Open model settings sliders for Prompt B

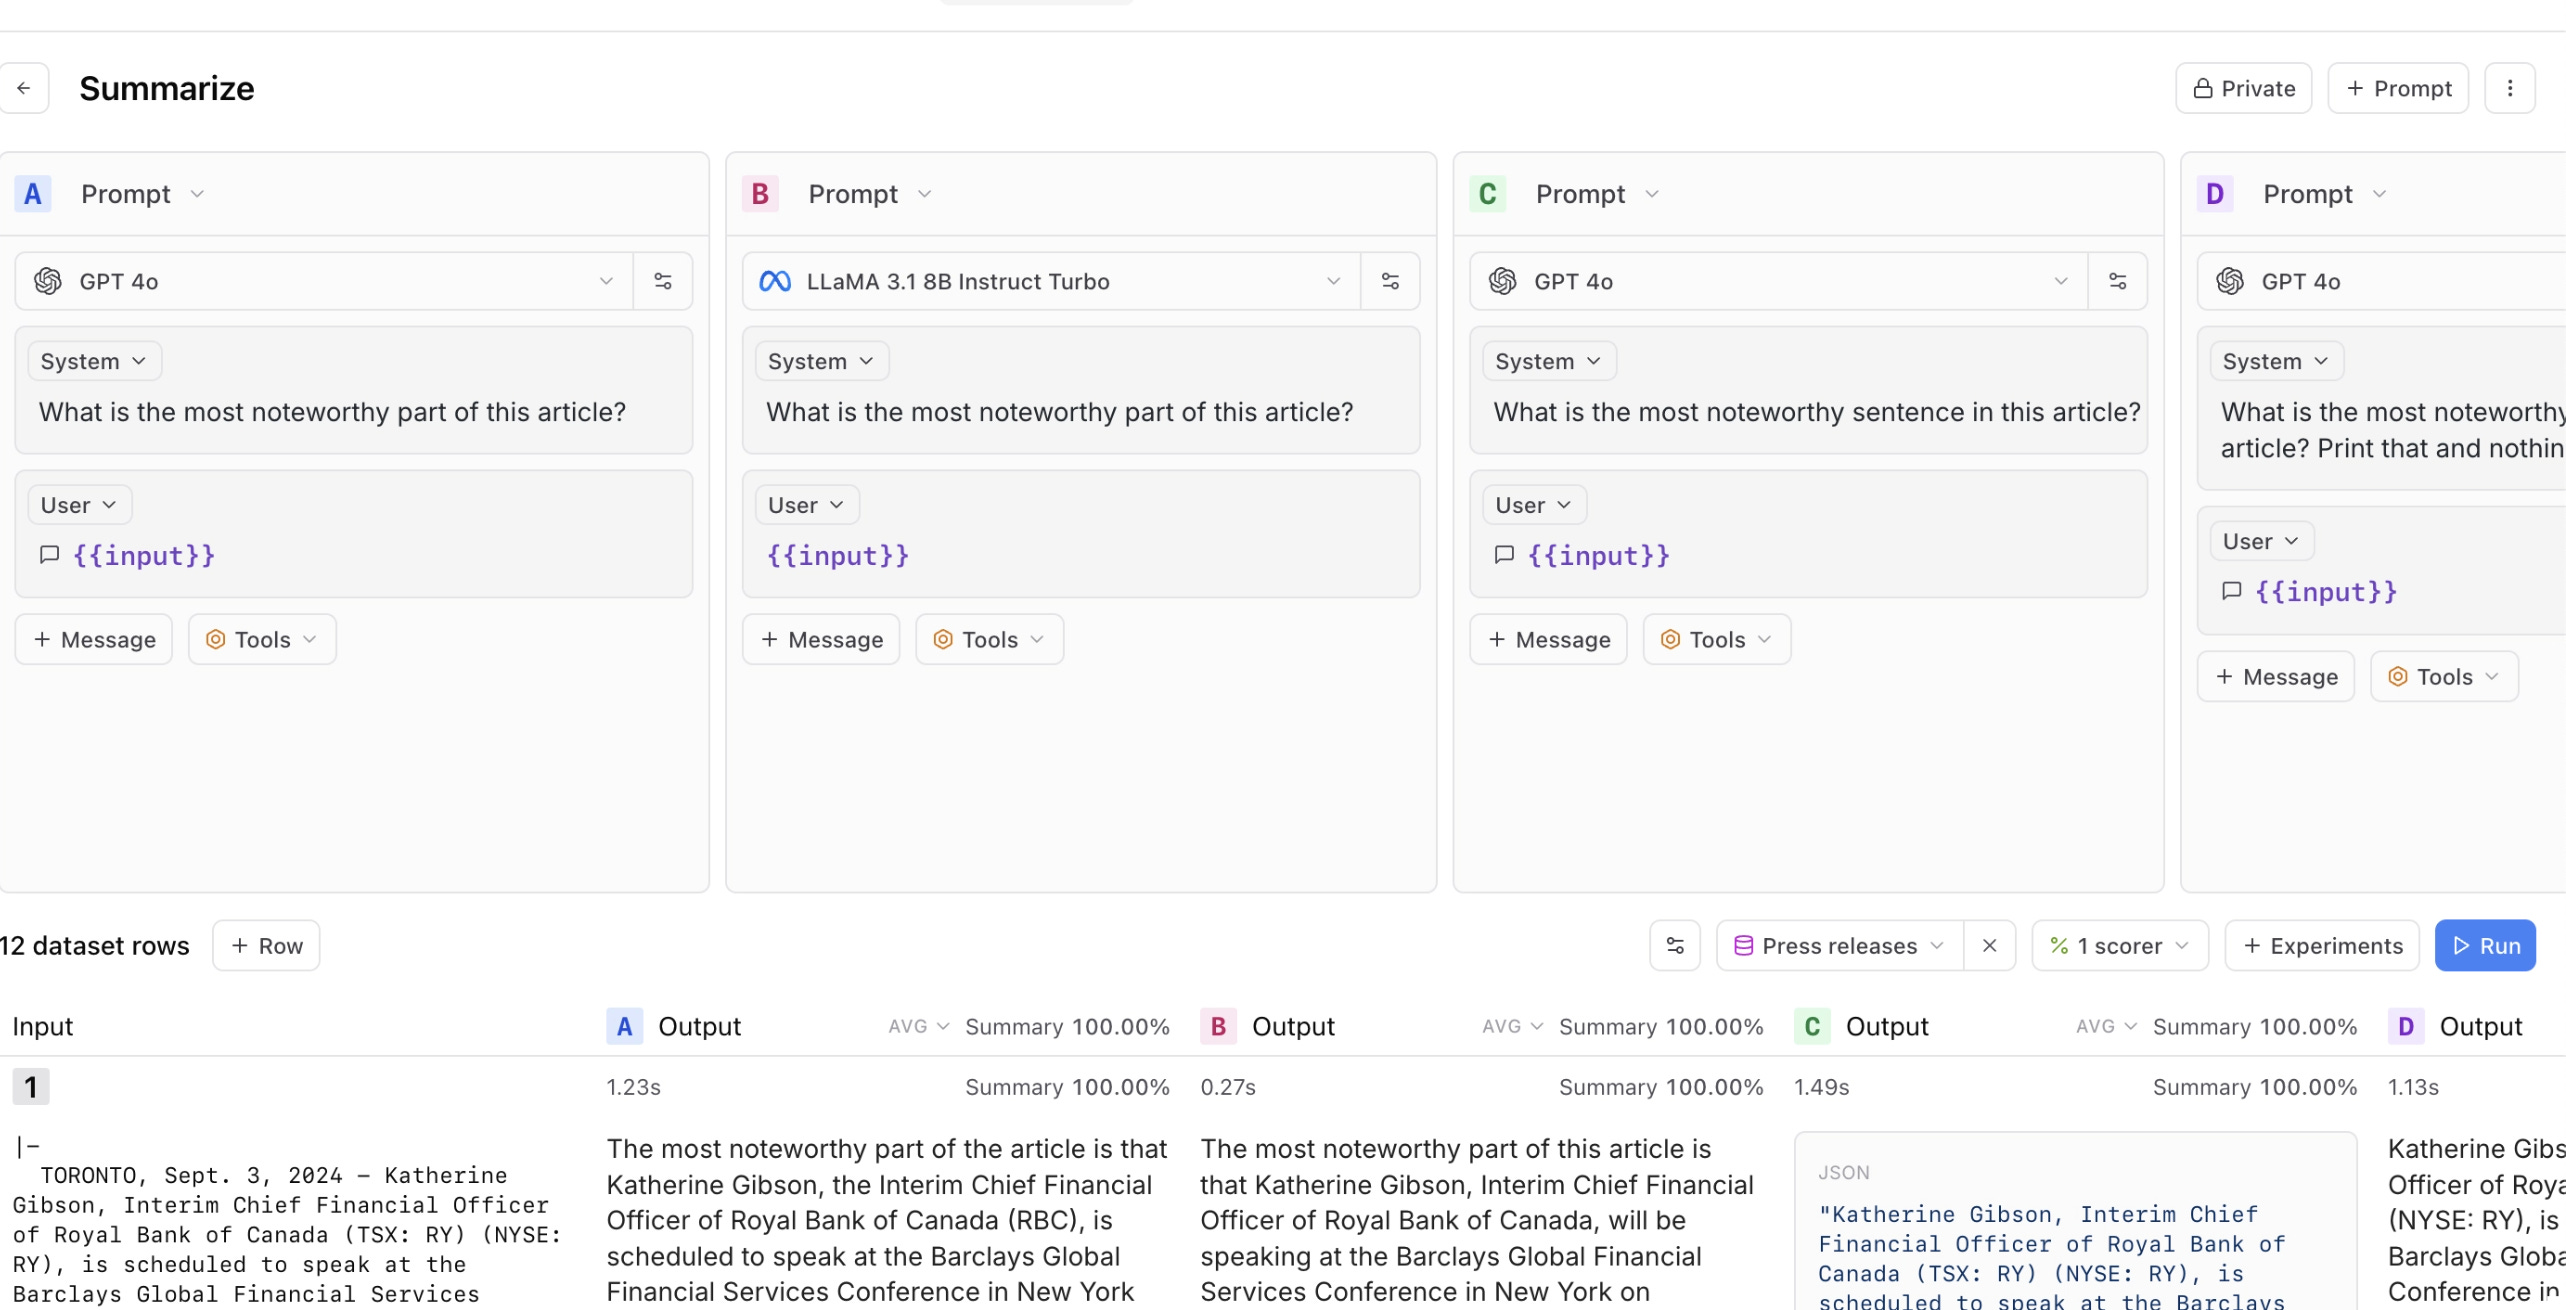coord(1390,281)
